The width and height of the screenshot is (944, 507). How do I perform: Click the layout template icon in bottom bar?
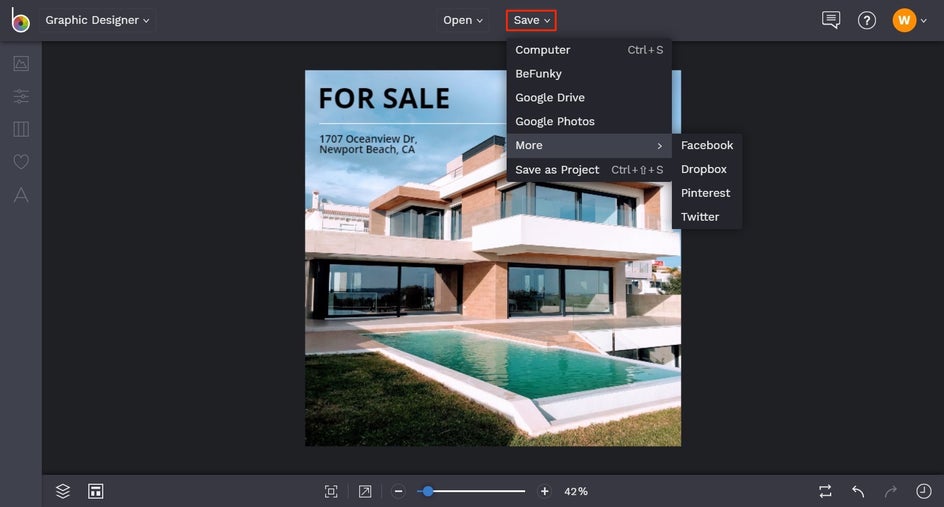coord(96,491)
